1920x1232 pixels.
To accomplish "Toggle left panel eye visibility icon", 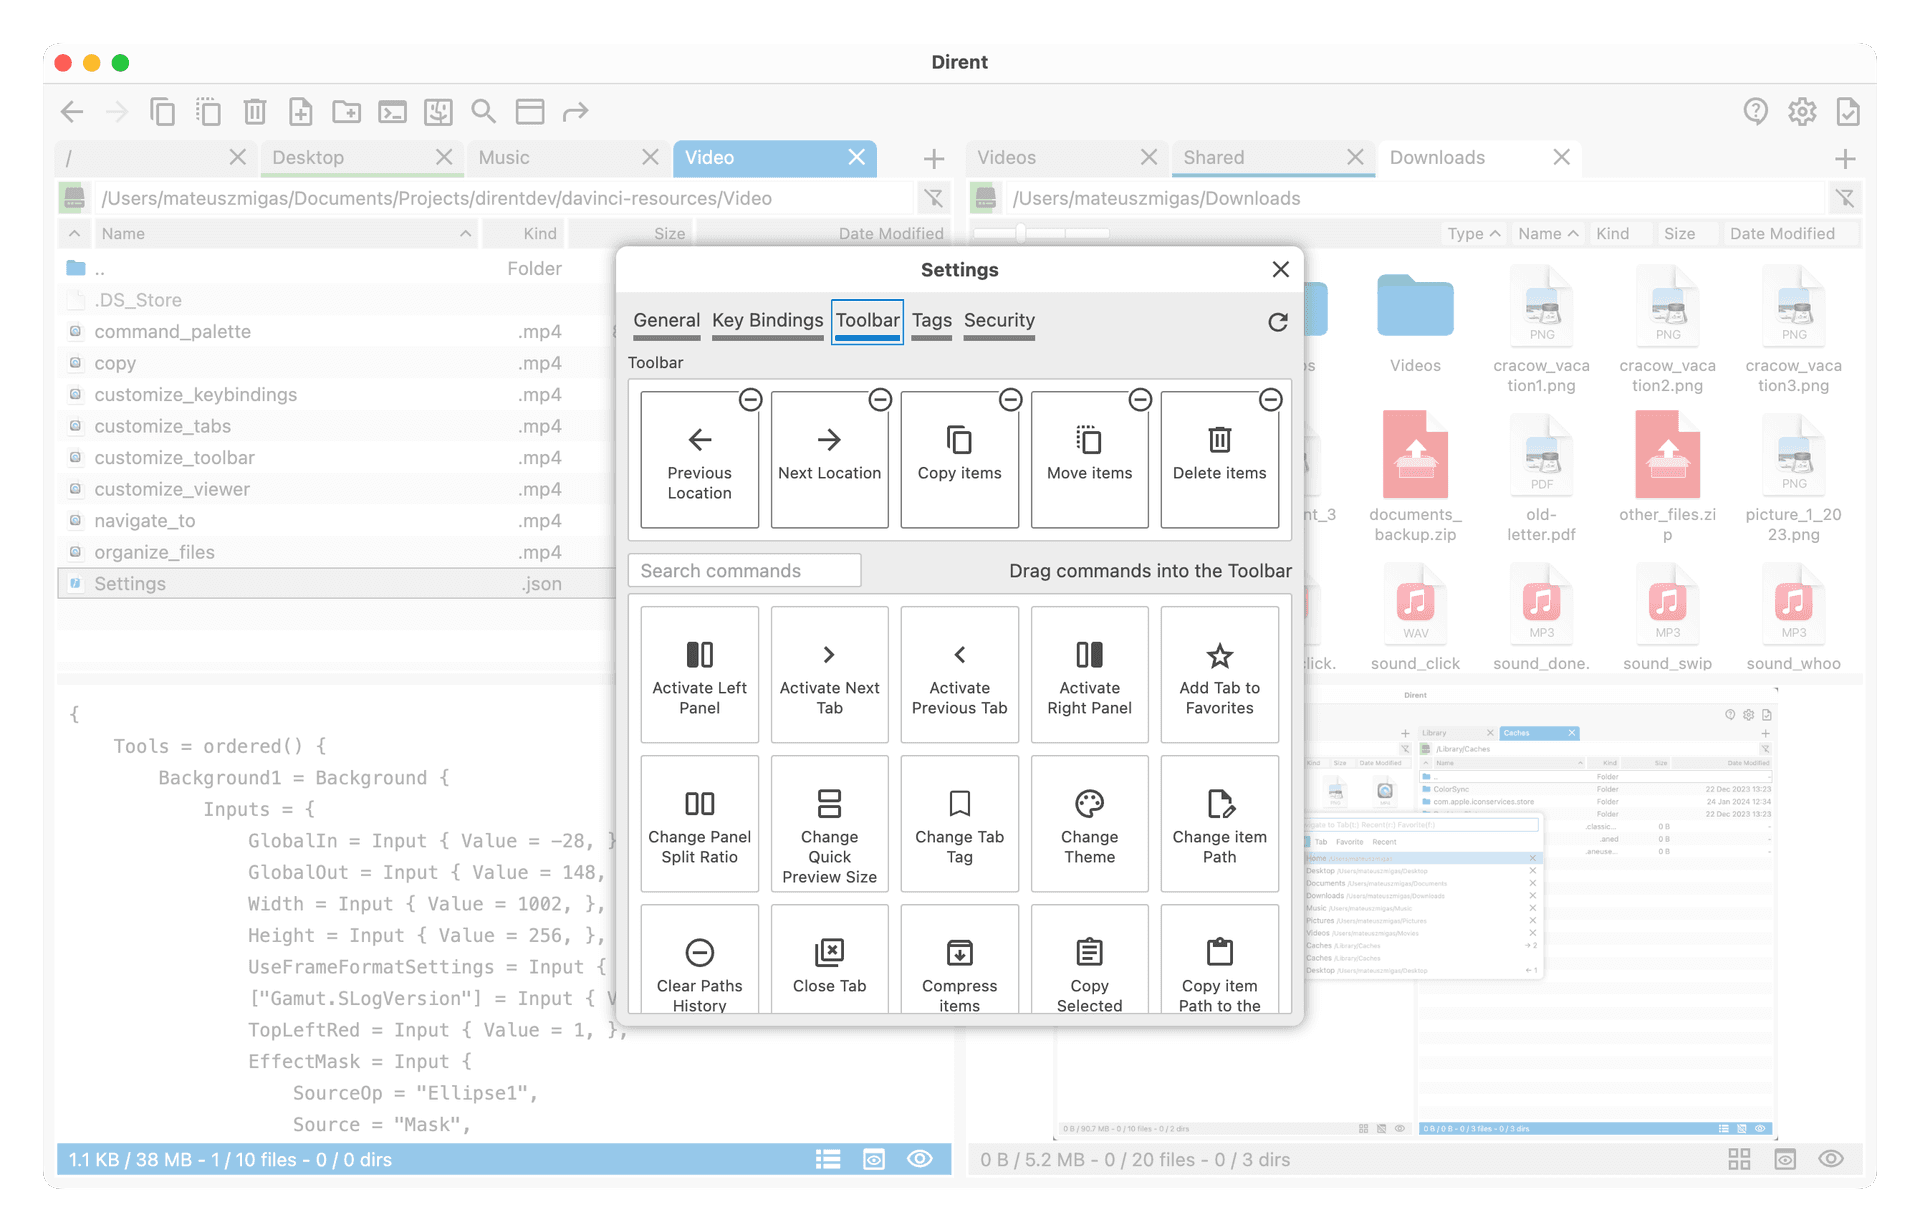I will point(920,1159).
